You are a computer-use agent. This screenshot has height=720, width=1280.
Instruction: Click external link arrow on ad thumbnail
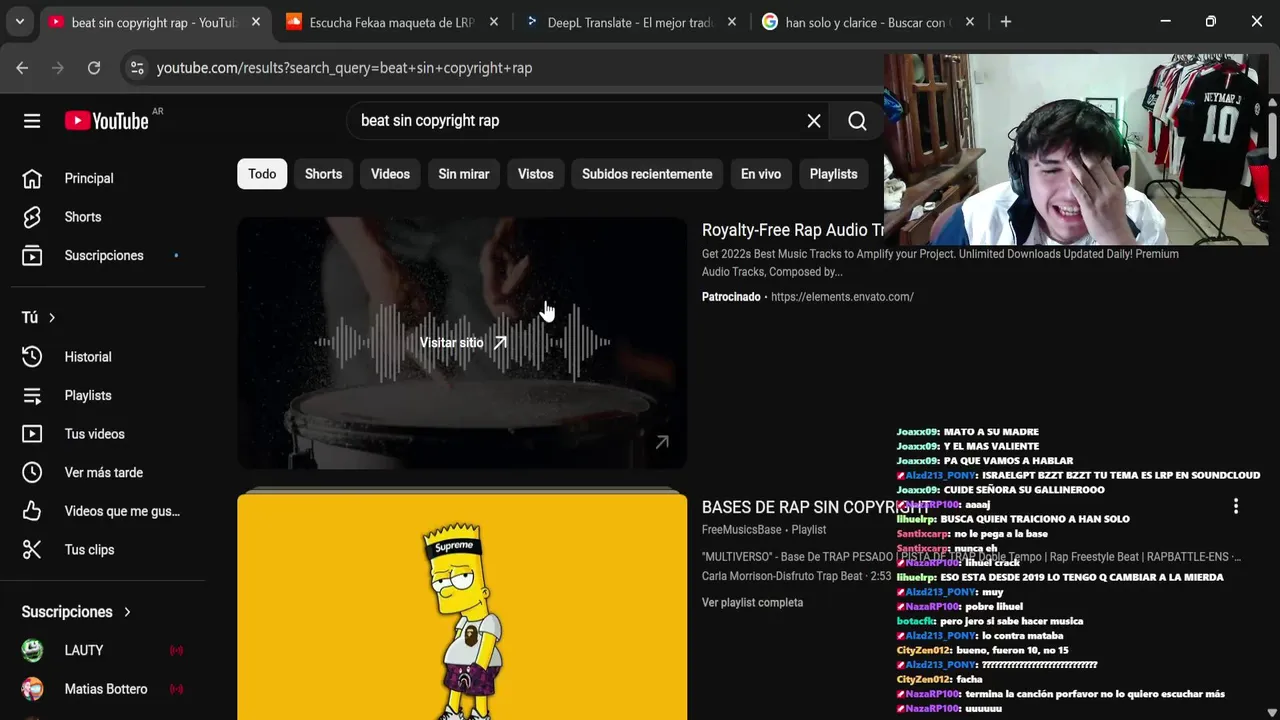(x=662, y=442)
